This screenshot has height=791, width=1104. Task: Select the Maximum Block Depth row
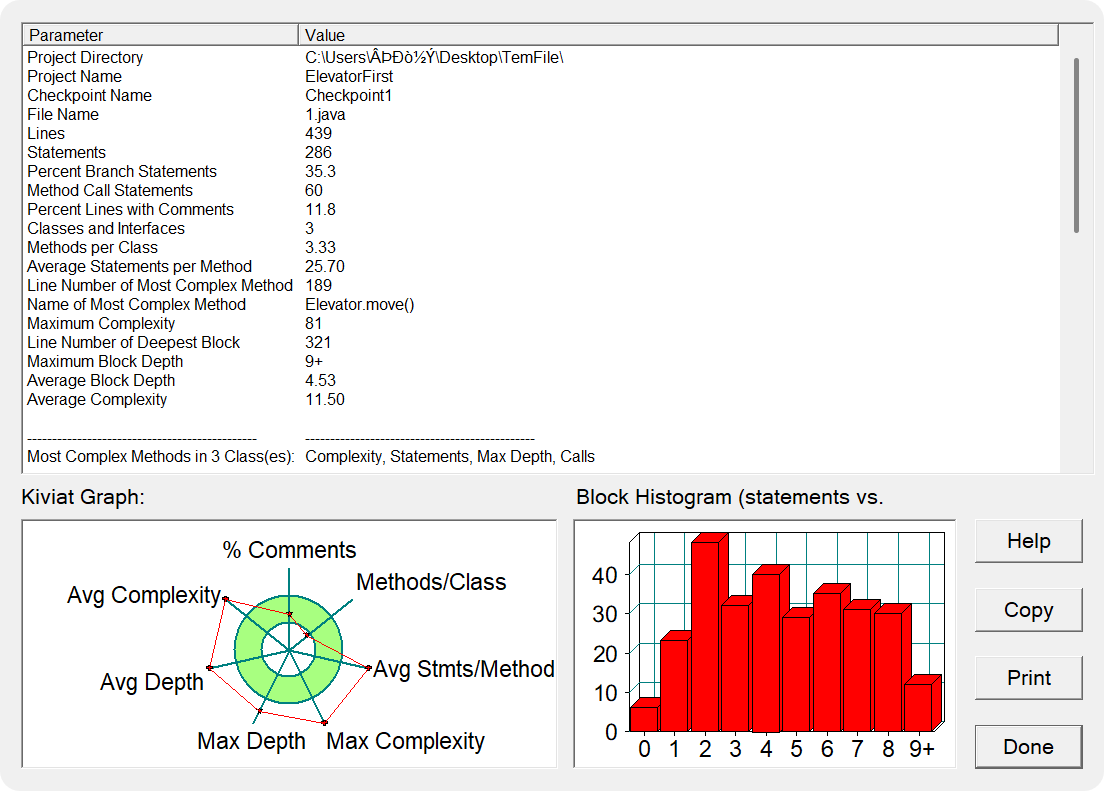click(541, 361)
